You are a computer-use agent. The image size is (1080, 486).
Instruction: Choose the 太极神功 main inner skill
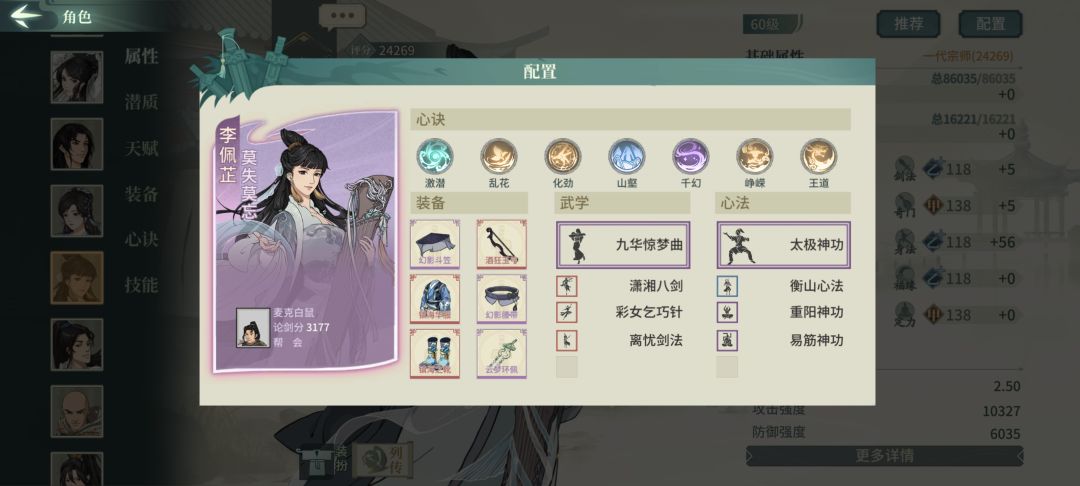(x=784, y=245)
